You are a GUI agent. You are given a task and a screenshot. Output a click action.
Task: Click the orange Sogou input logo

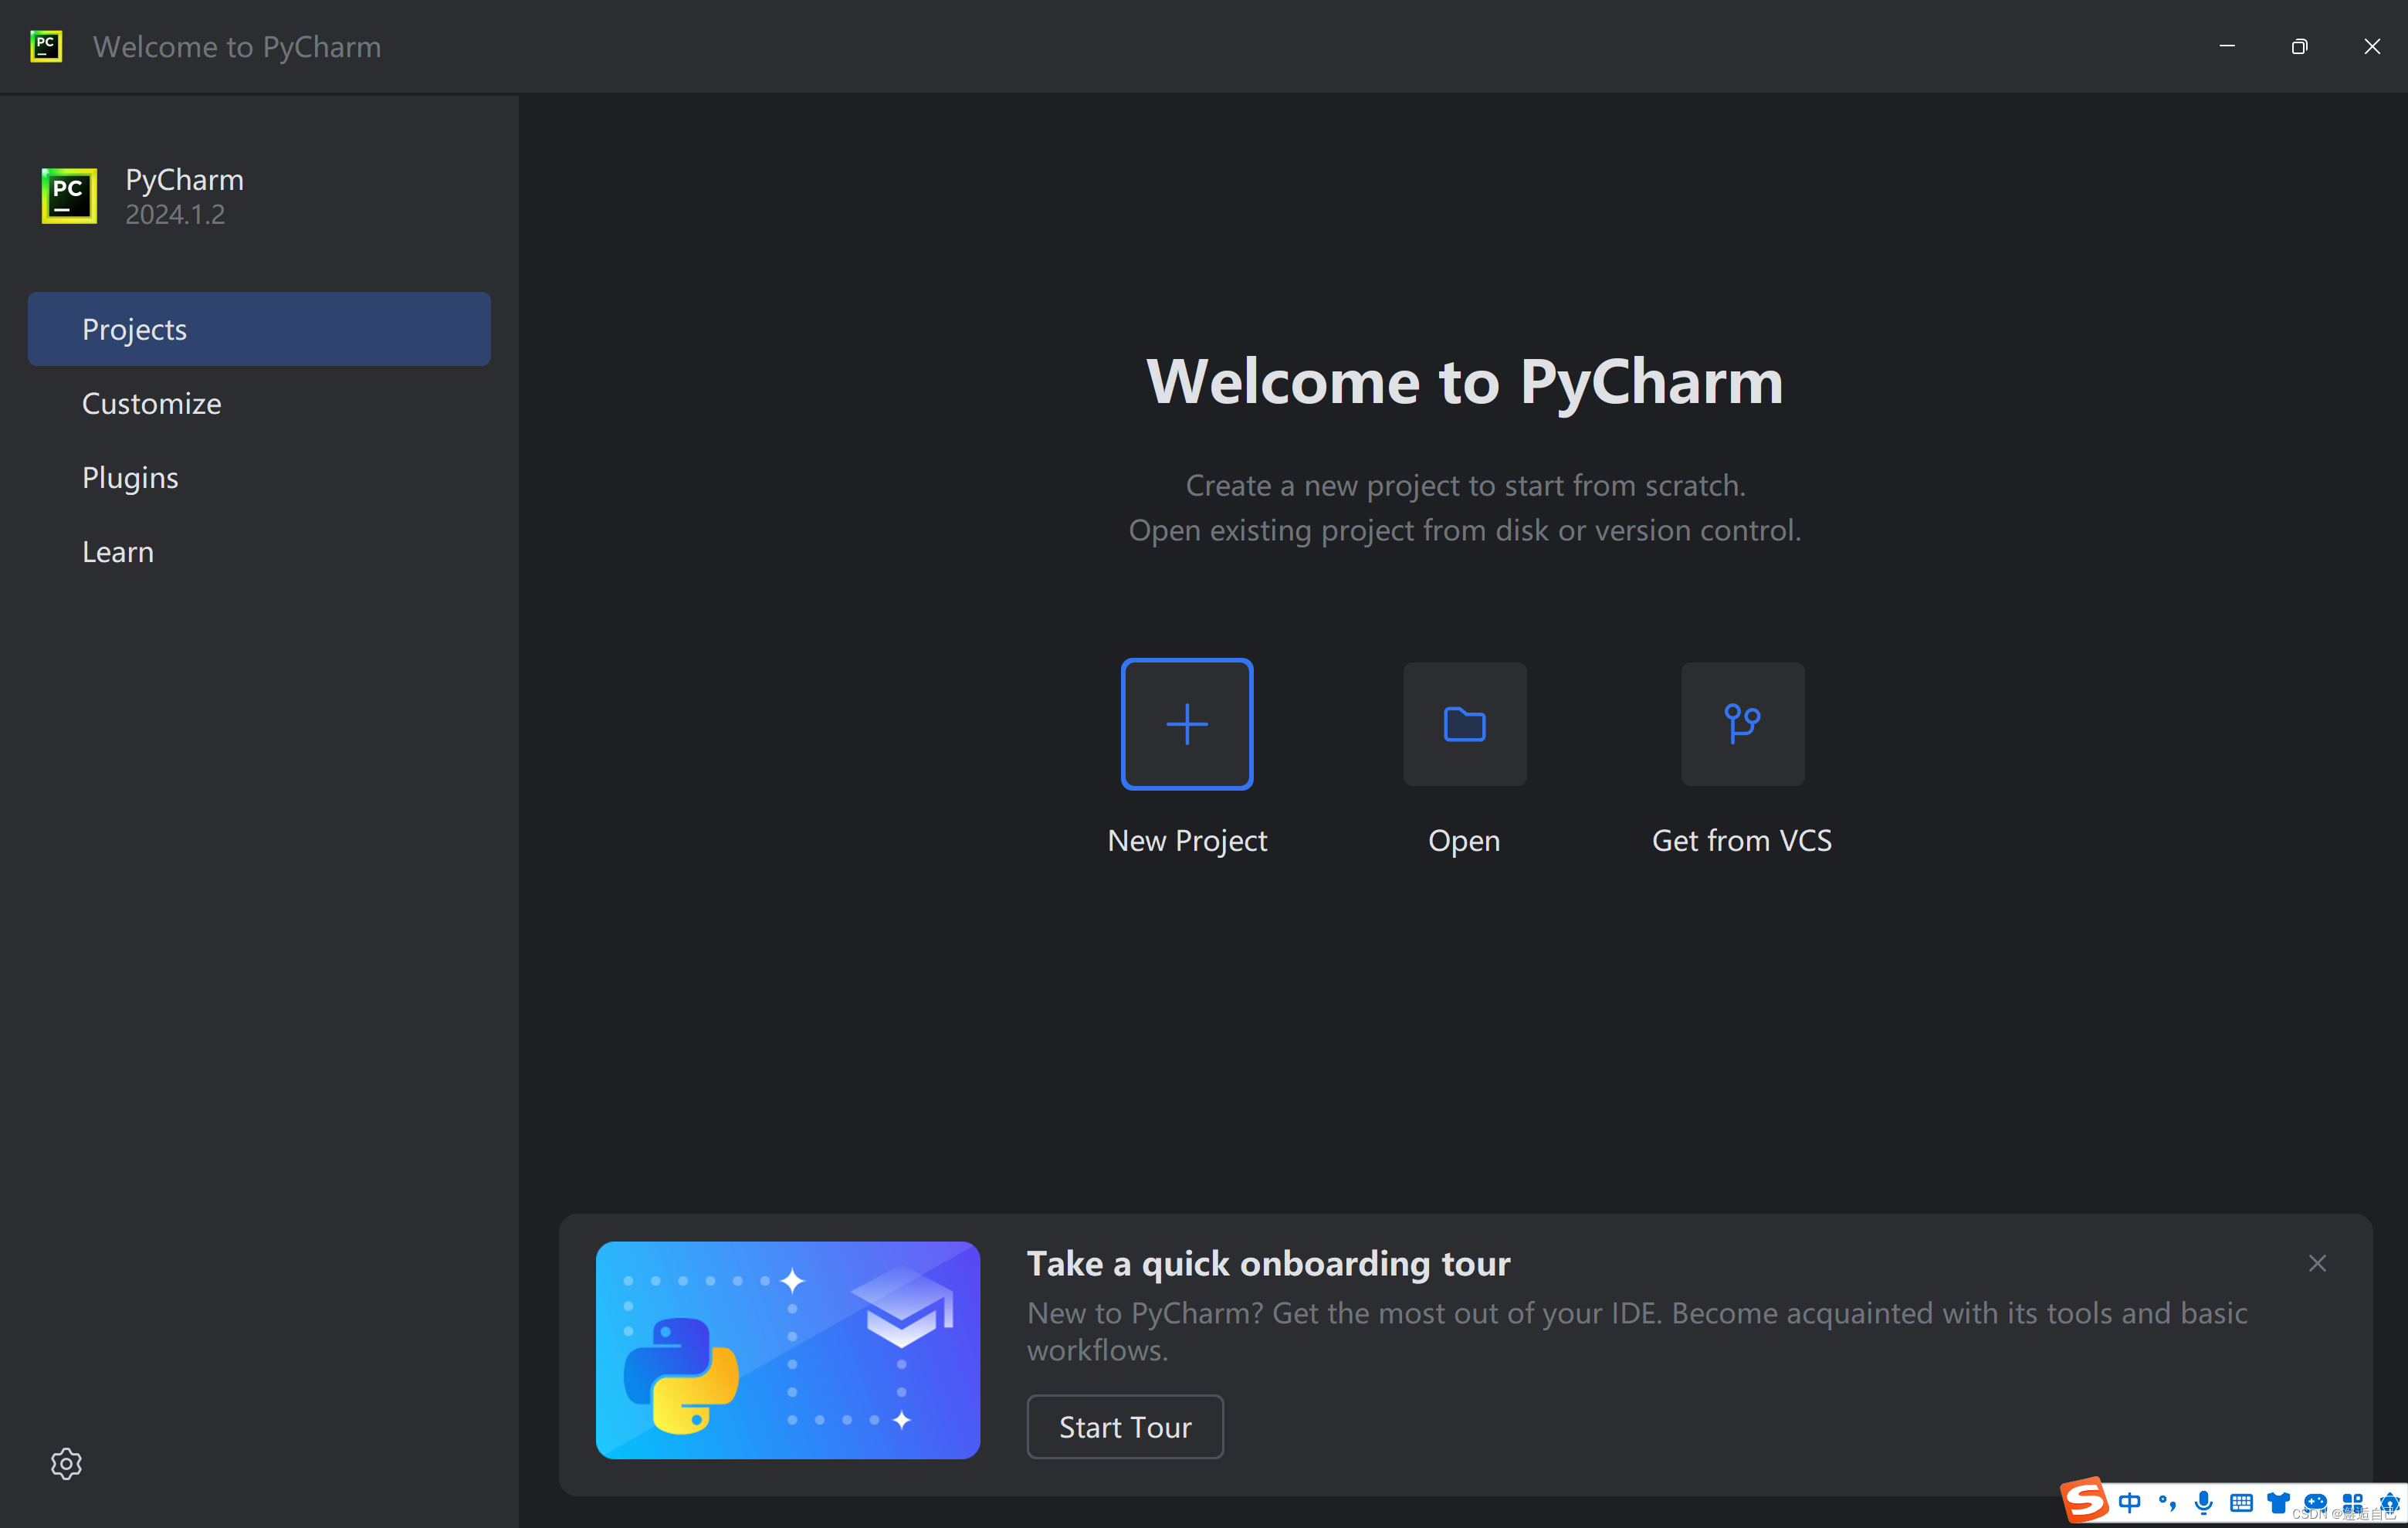pos(2084,1501)
